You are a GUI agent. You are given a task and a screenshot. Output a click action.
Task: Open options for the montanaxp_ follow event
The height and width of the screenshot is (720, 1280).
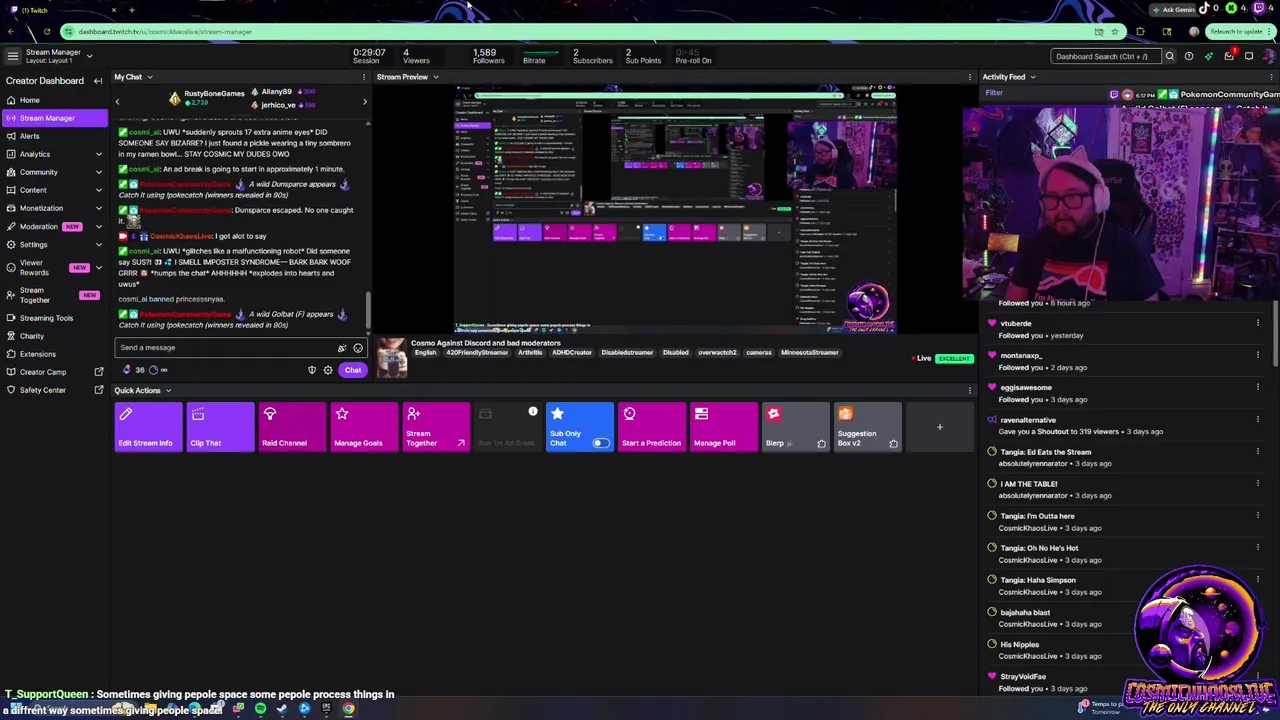(1258, 355)
